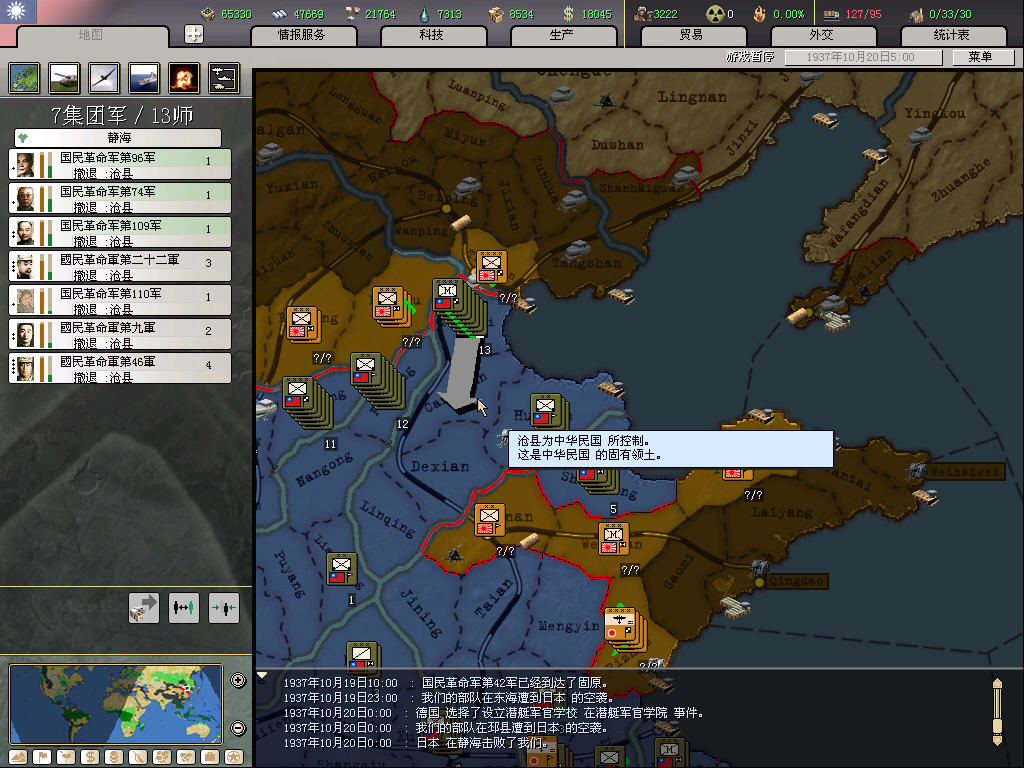The image size is (1024, 768).
Task: Expand the panel with the cross button
Action: point(194,34)
